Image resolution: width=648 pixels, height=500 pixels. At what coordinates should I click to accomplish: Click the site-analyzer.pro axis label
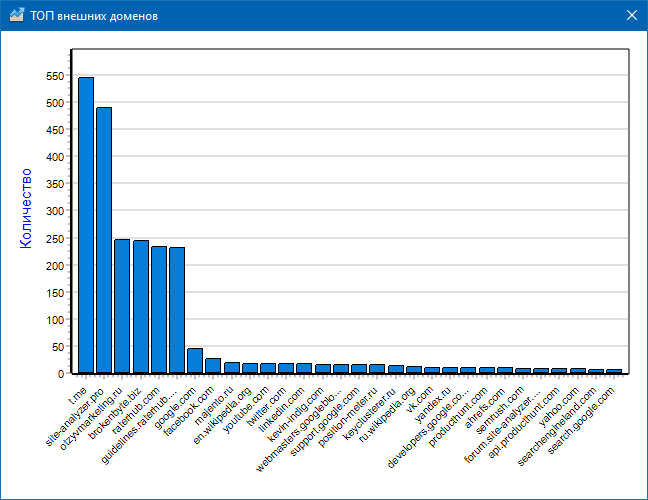pos(75,417)
